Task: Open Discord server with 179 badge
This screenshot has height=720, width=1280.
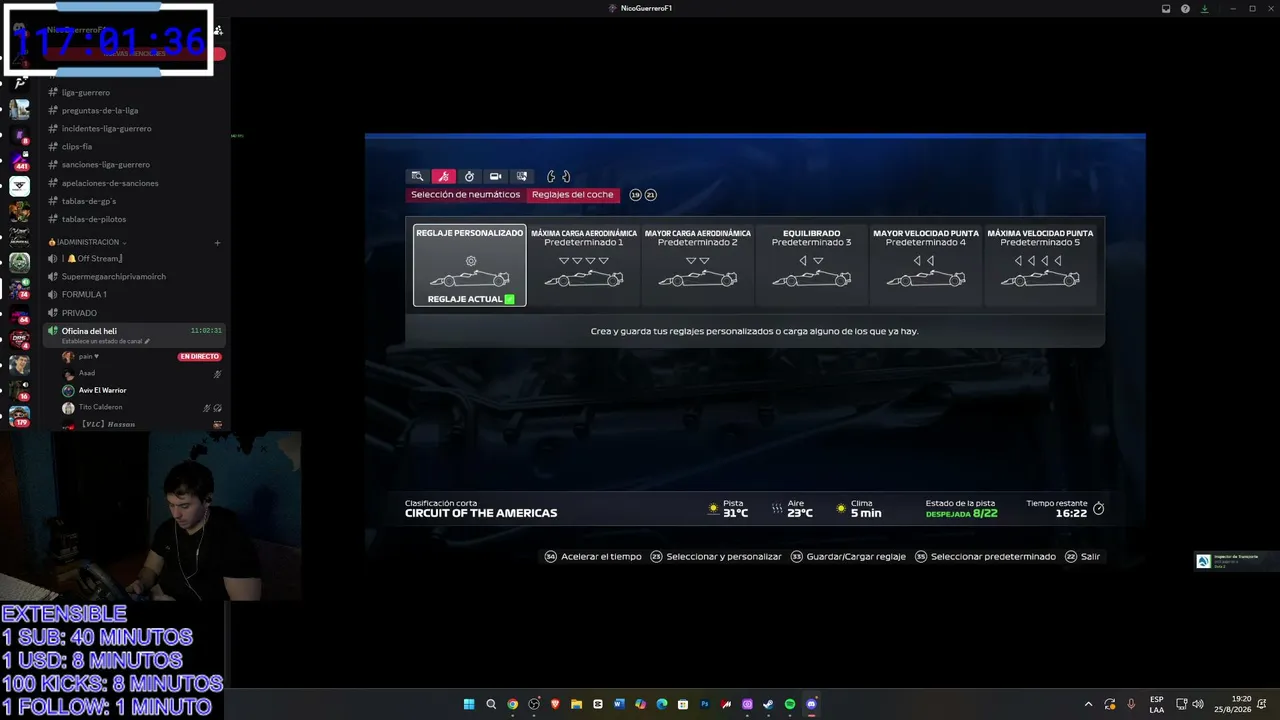Action: click(19, 415)
